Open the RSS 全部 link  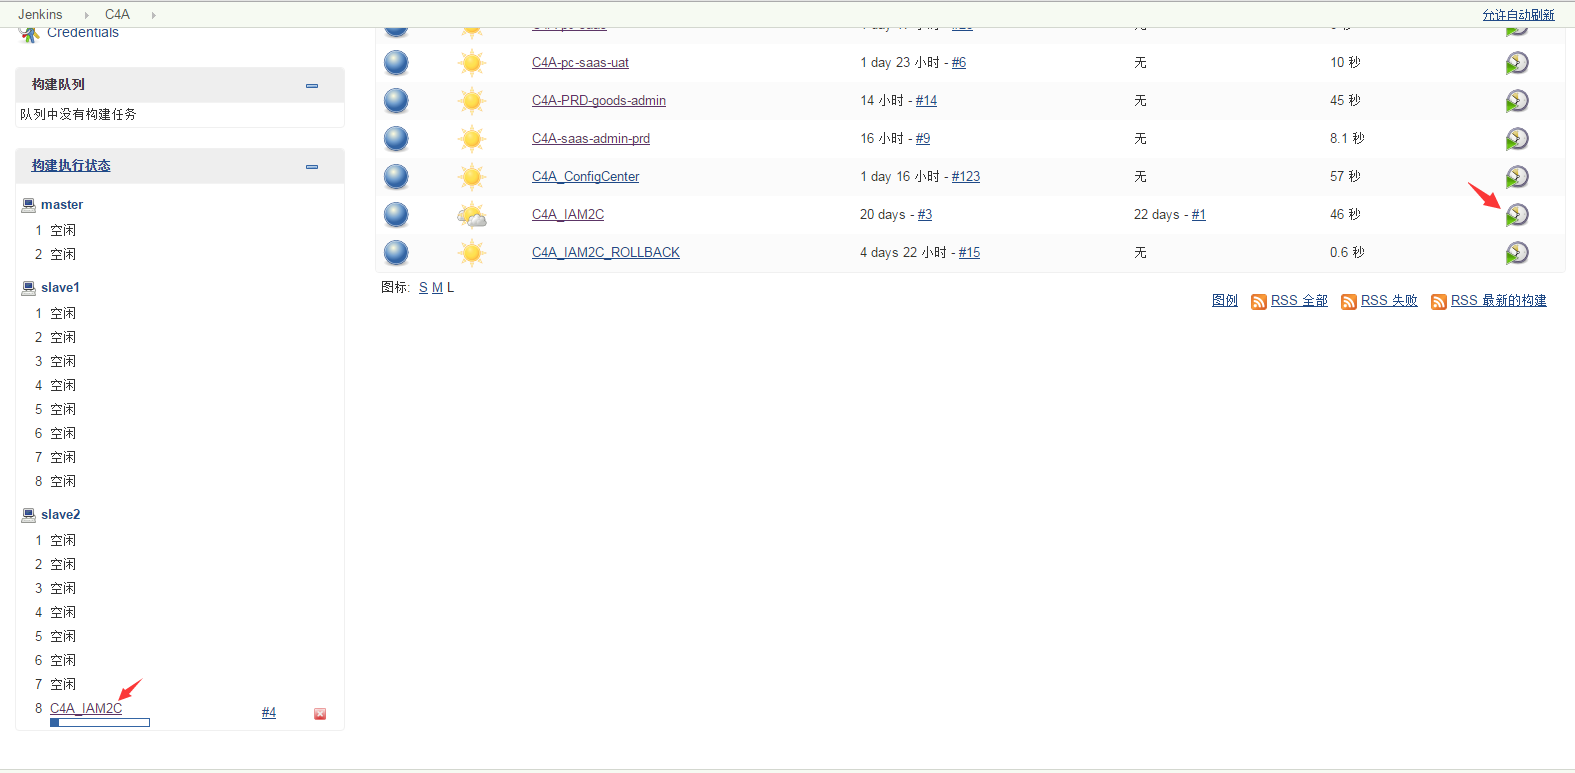point(1299,301)
